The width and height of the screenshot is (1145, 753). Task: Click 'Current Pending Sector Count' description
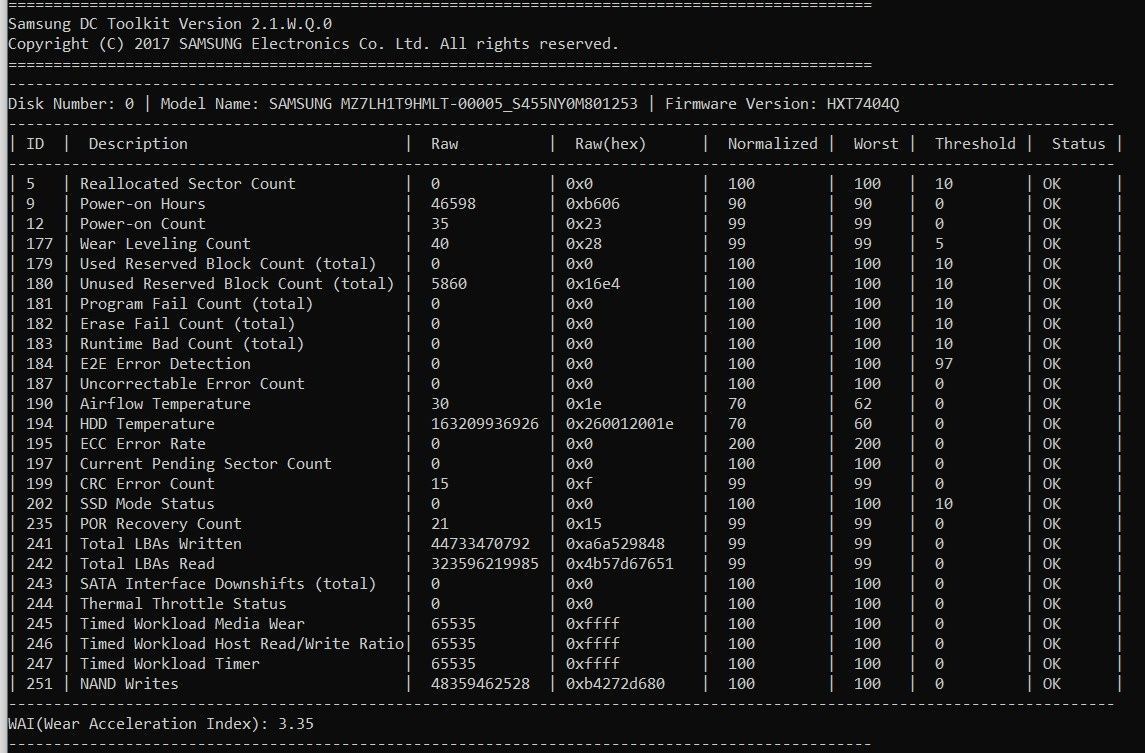point(205,464)
